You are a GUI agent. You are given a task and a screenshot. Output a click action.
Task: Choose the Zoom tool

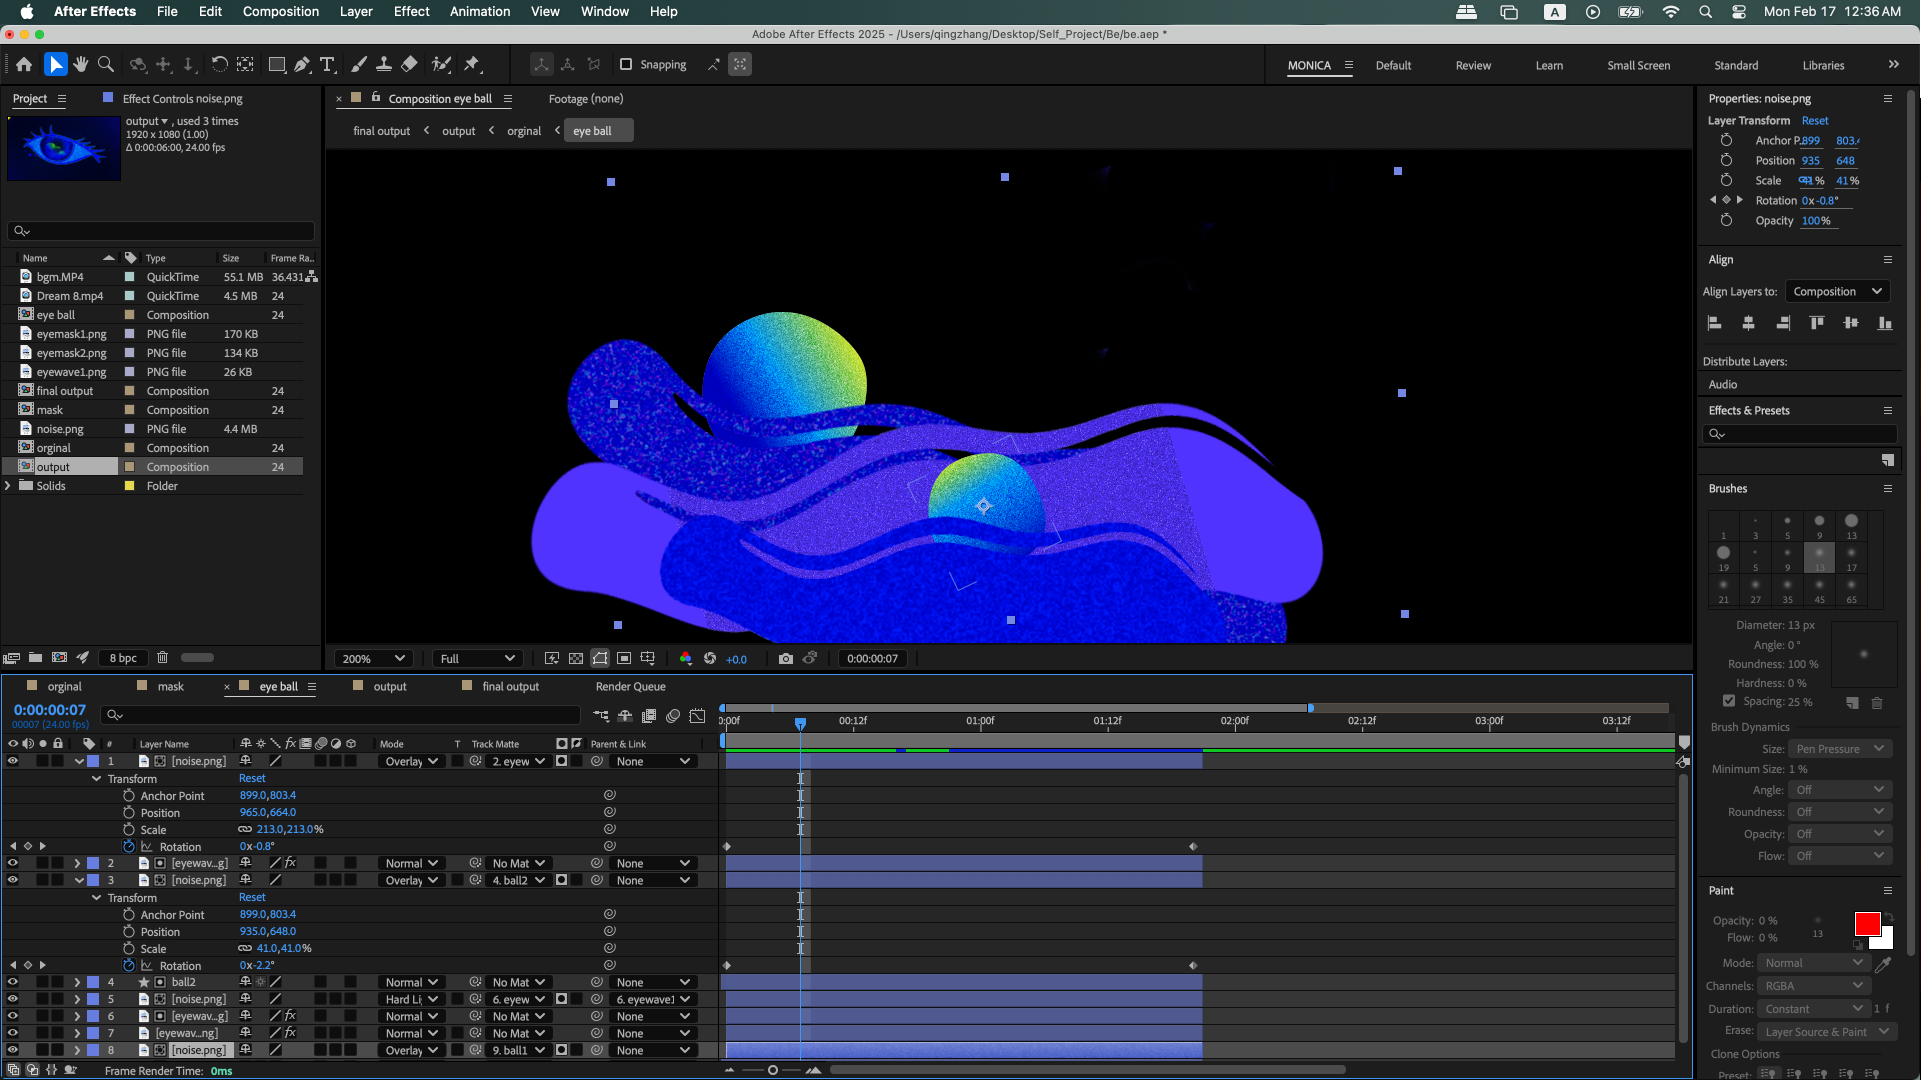point(105,65)
